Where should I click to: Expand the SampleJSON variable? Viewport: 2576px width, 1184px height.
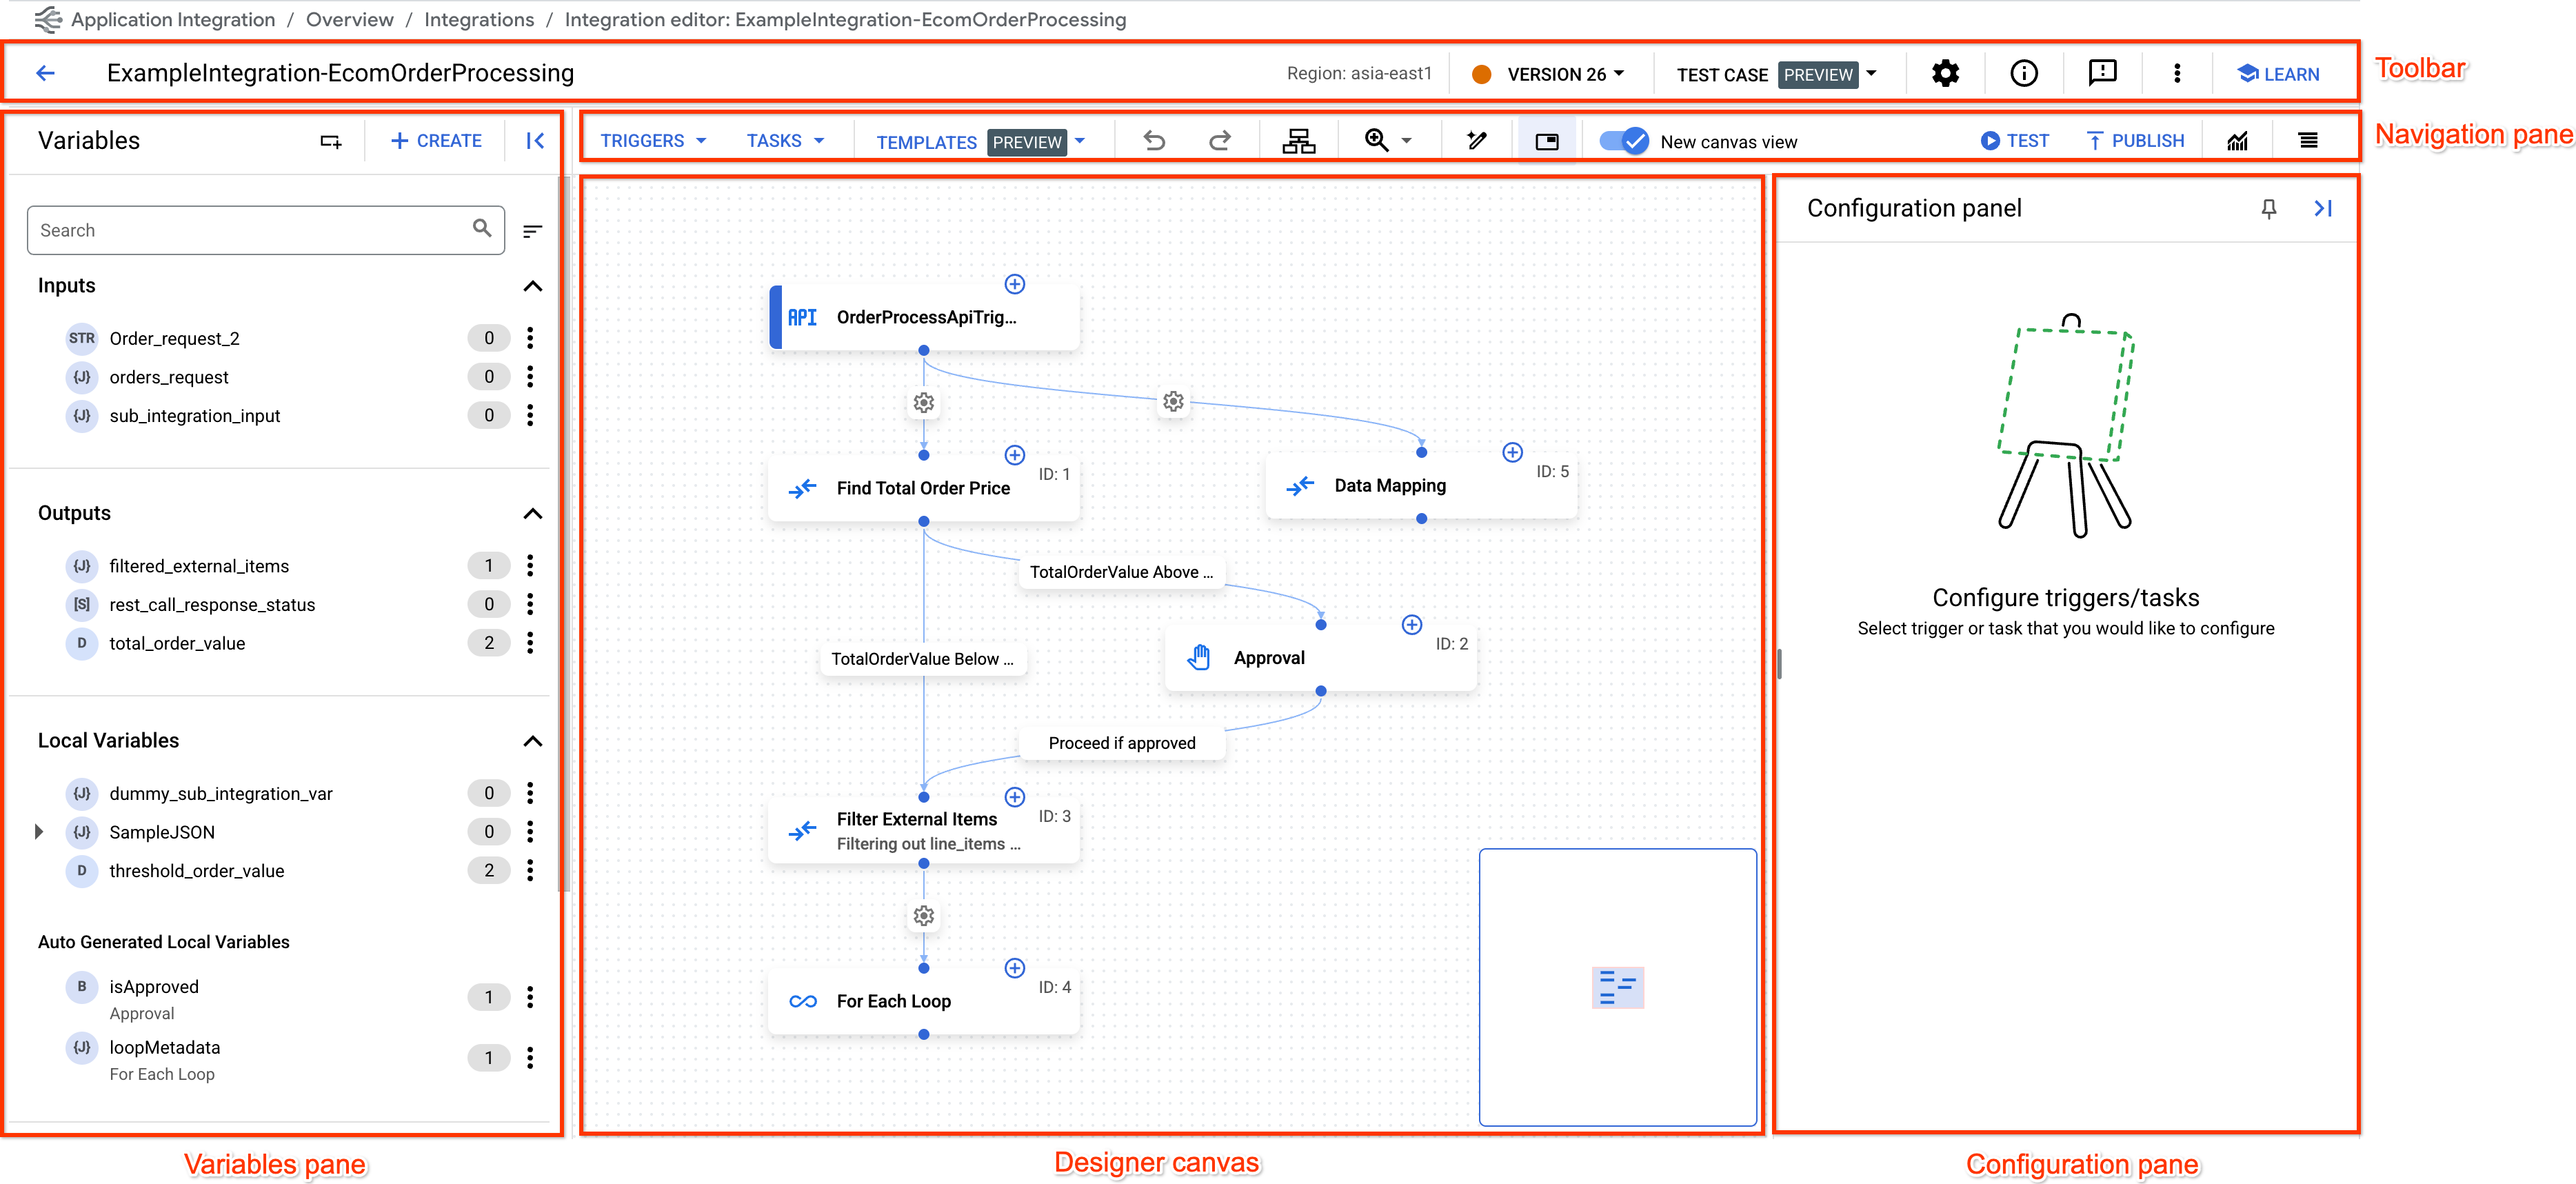coord(39,831)
